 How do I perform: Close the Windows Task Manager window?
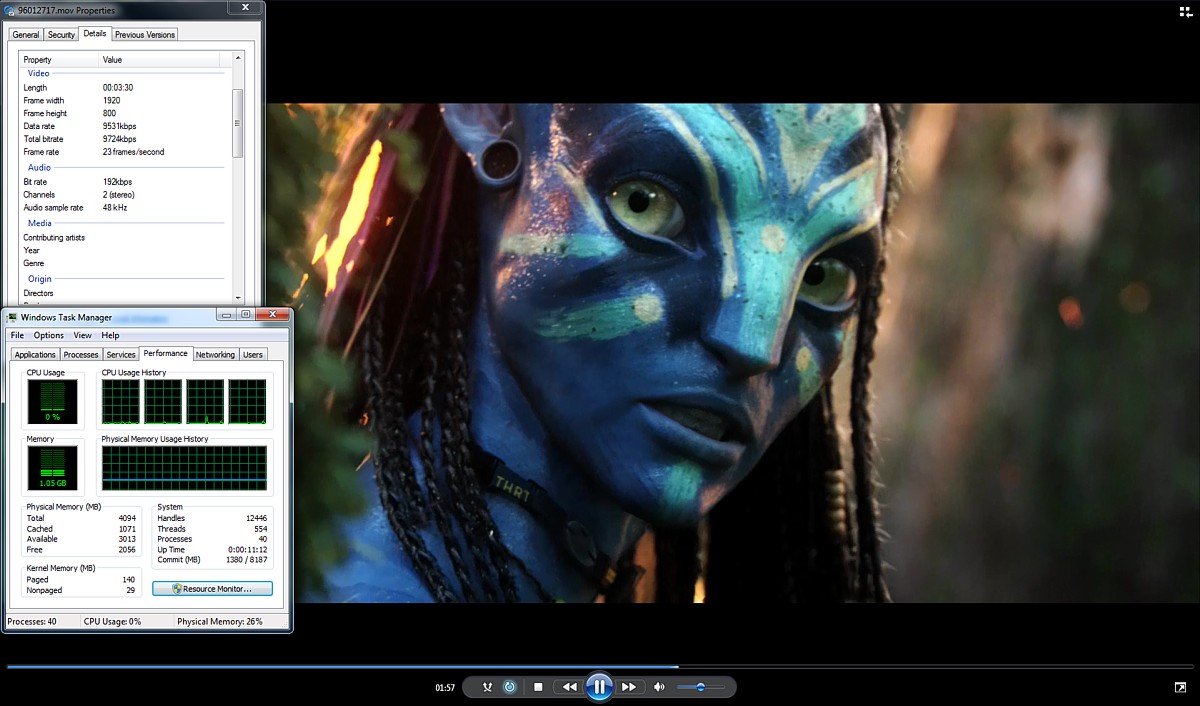click(271, 314)
